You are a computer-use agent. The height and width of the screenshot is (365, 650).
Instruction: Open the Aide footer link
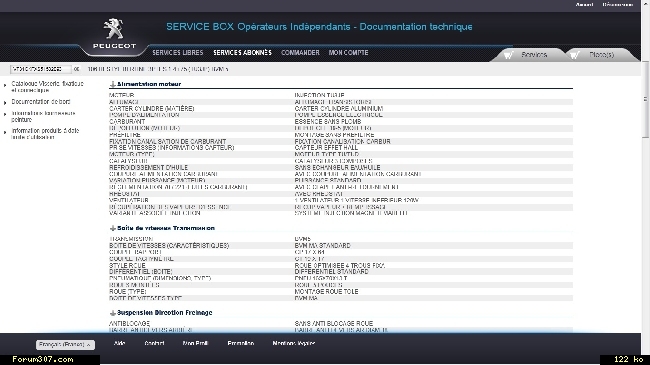pyautogui.click(x=119, y=343)
